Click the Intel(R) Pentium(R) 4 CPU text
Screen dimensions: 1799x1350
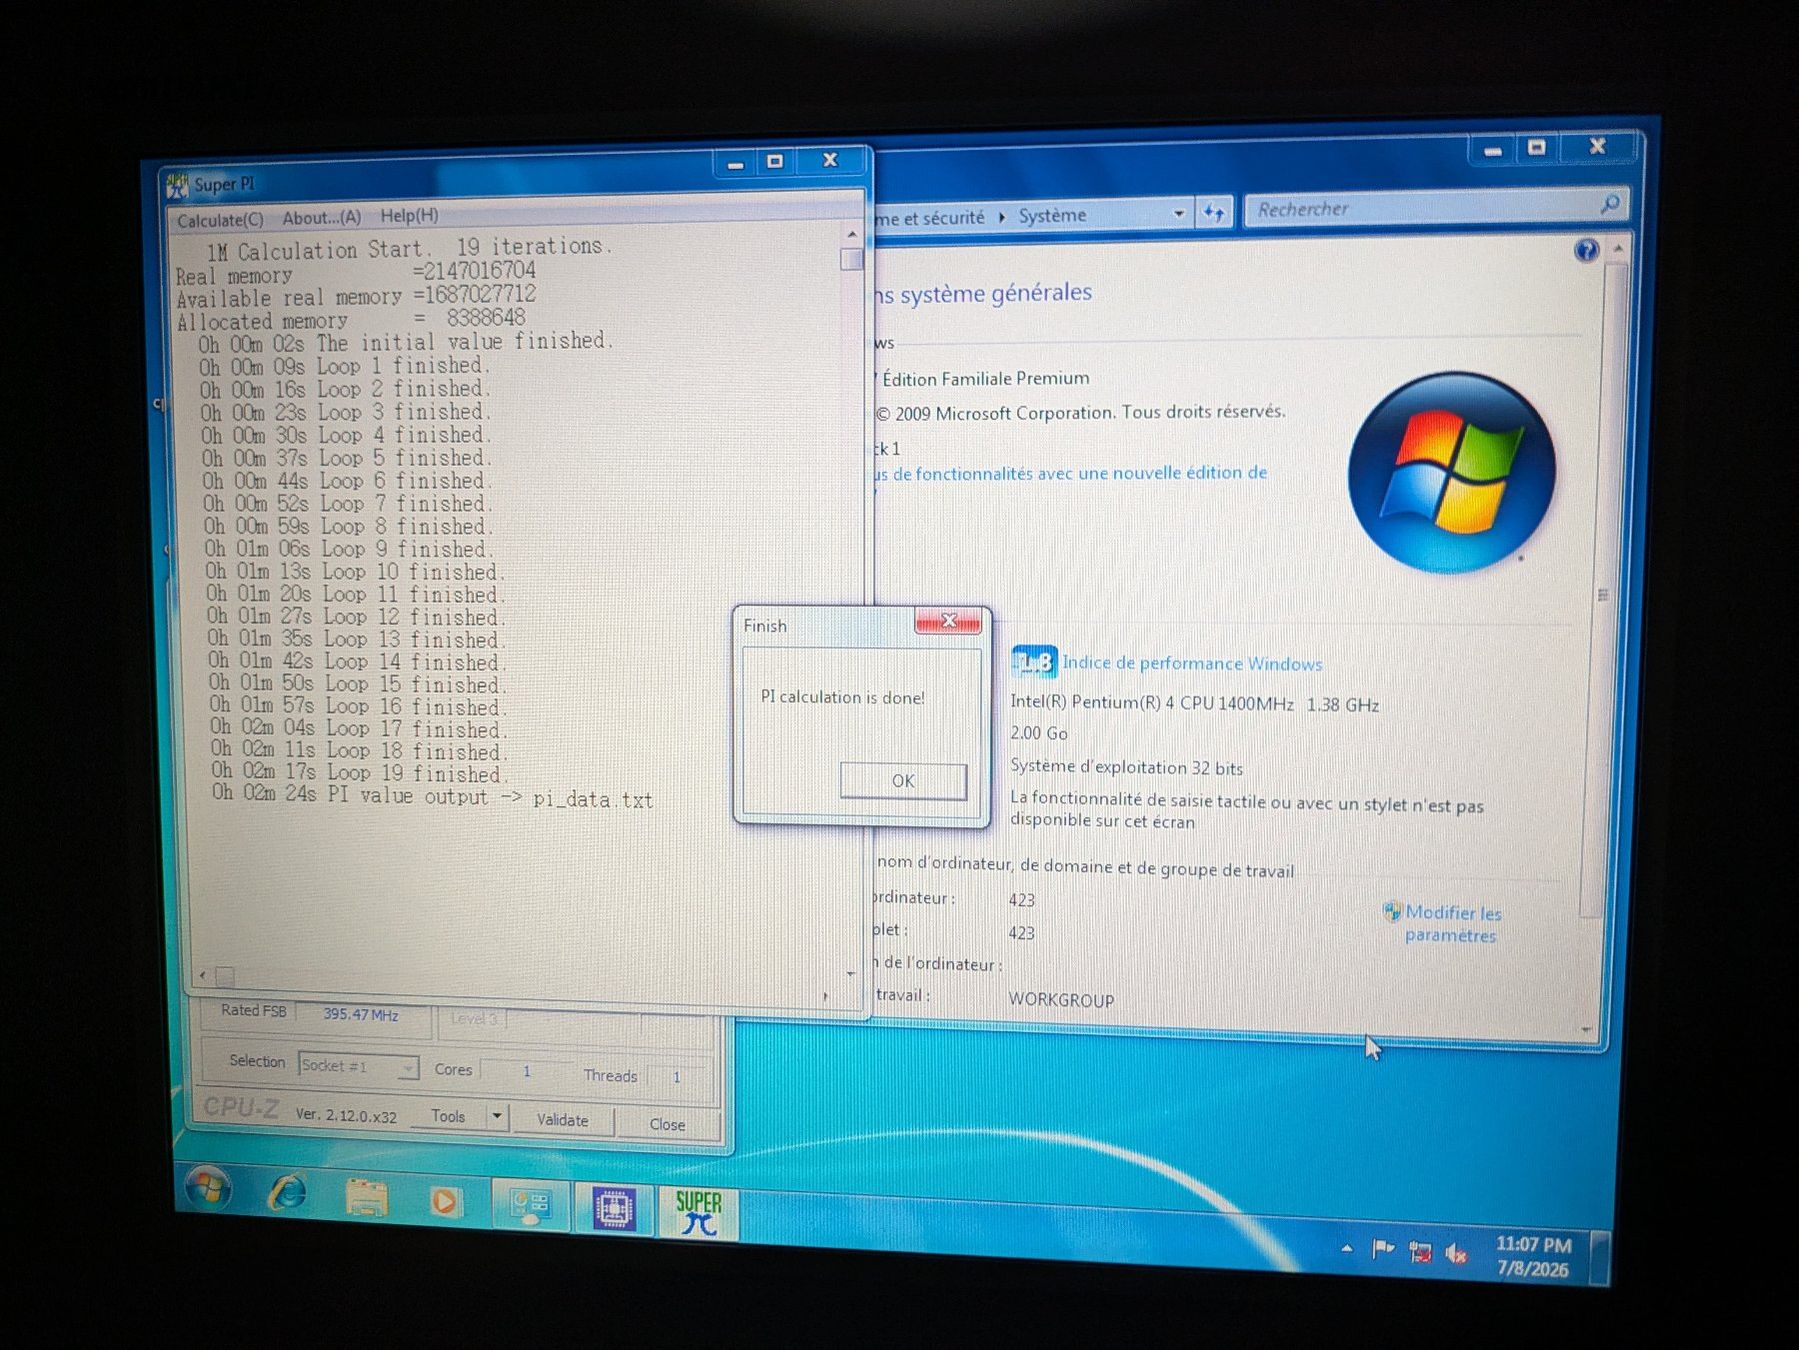pos(1194,704)
